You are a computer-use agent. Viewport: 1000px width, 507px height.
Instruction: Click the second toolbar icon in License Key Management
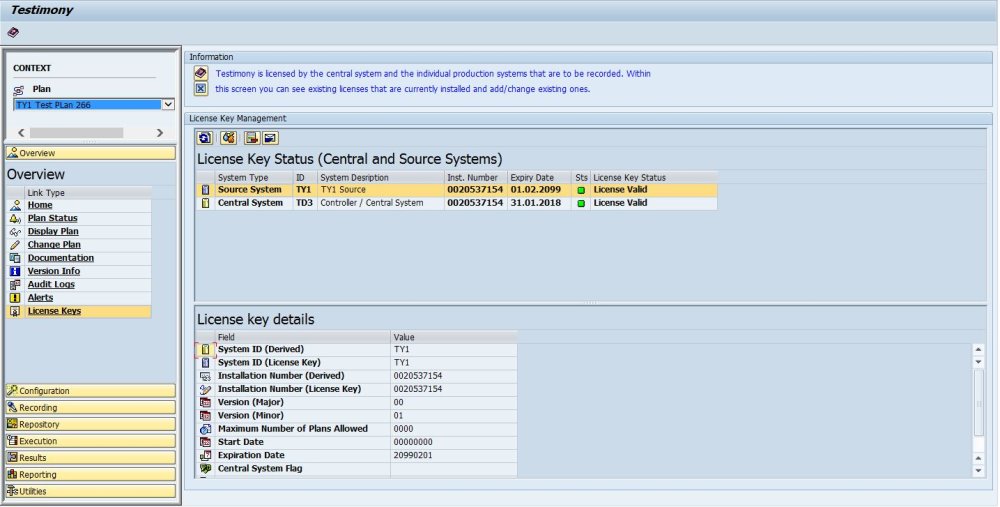tap(228, 138)
